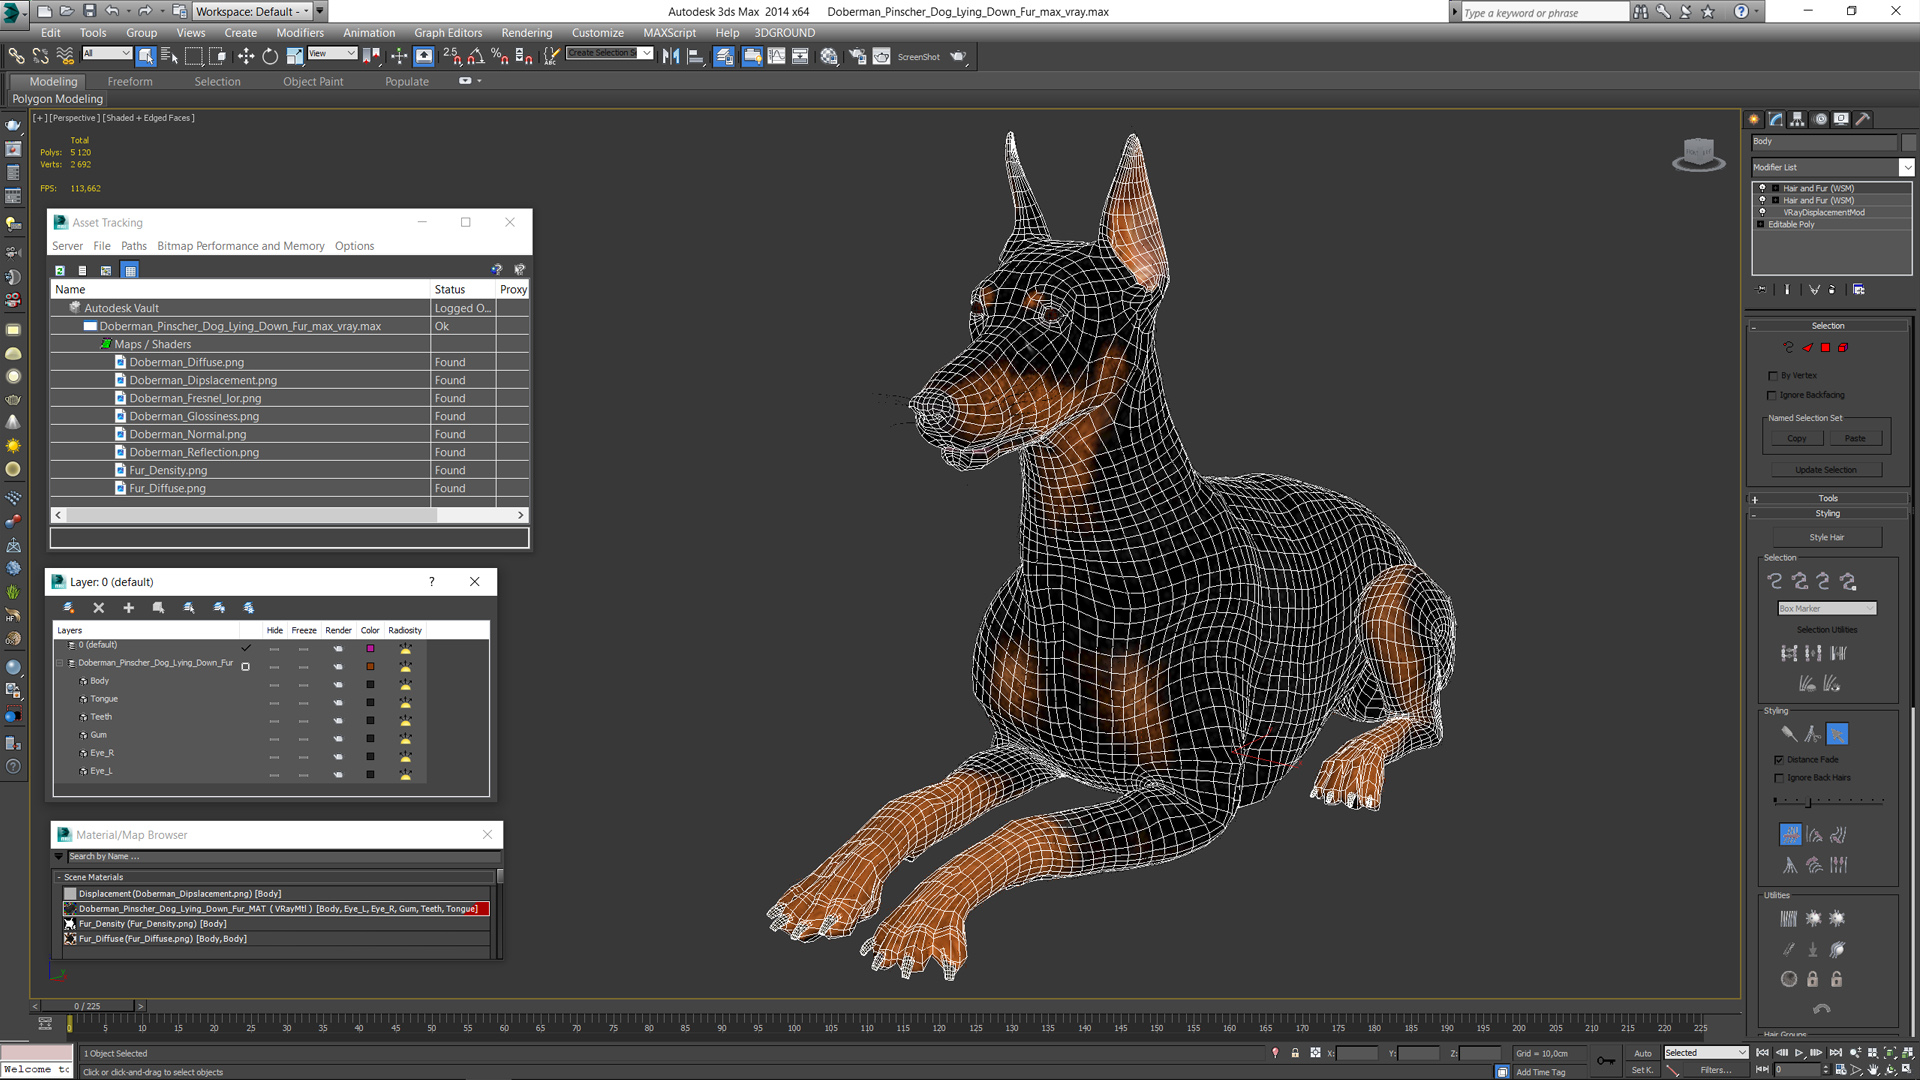Toggle Freeze column for Teeth layer row

tap(304, 721)
